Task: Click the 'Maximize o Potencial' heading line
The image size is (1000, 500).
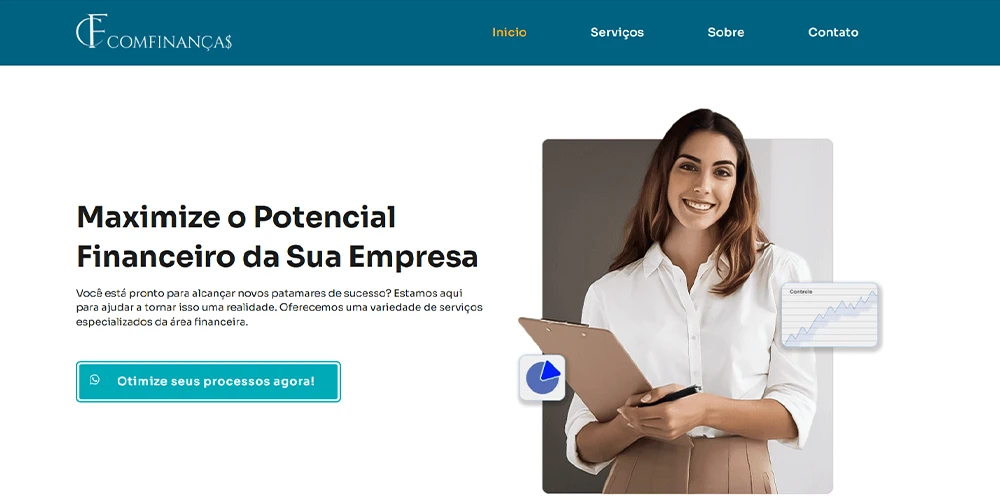Action: [236, 217]
